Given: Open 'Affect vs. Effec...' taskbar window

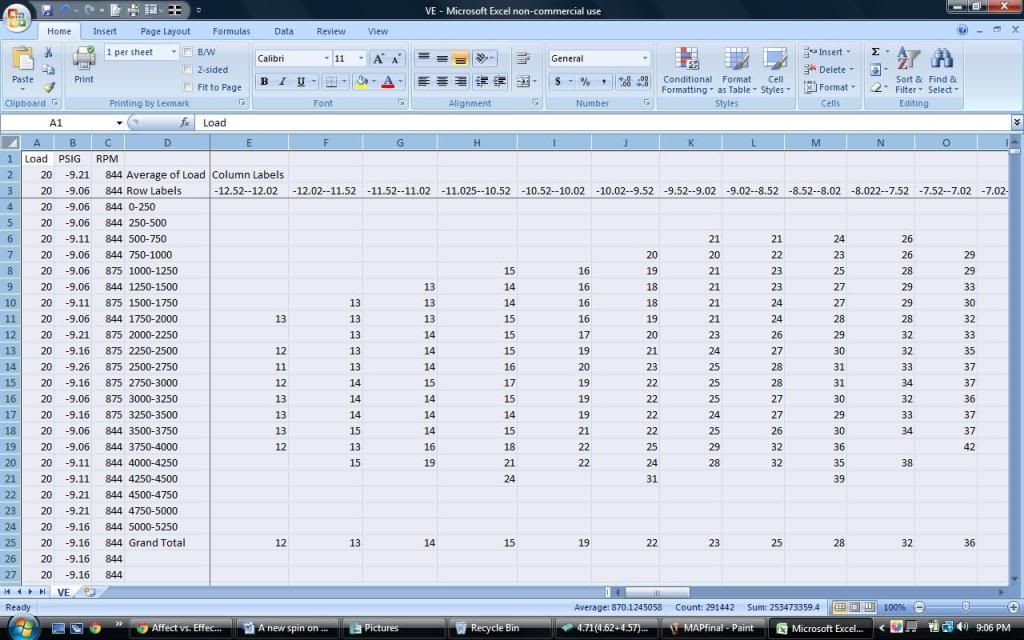Looking at the screenshot, I should 181,628.
